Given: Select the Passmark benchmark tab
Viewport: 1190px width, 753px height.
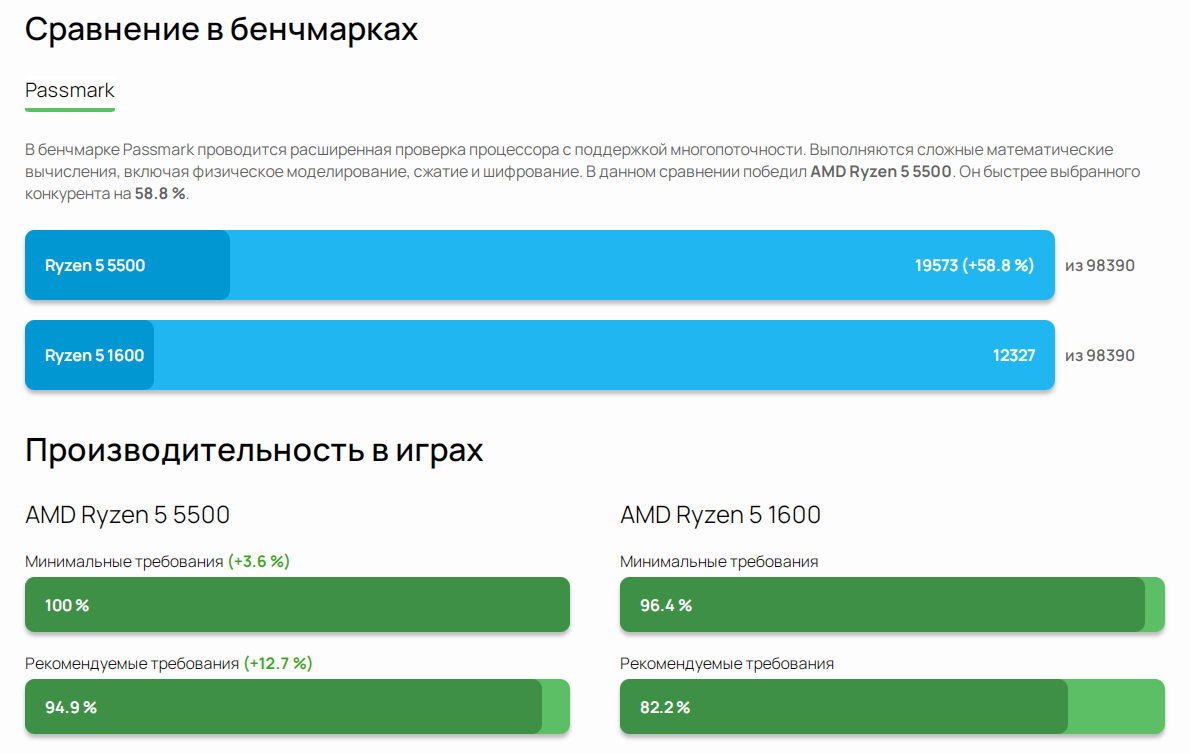Looking at the screenshot, I should (x=69, y=90).
